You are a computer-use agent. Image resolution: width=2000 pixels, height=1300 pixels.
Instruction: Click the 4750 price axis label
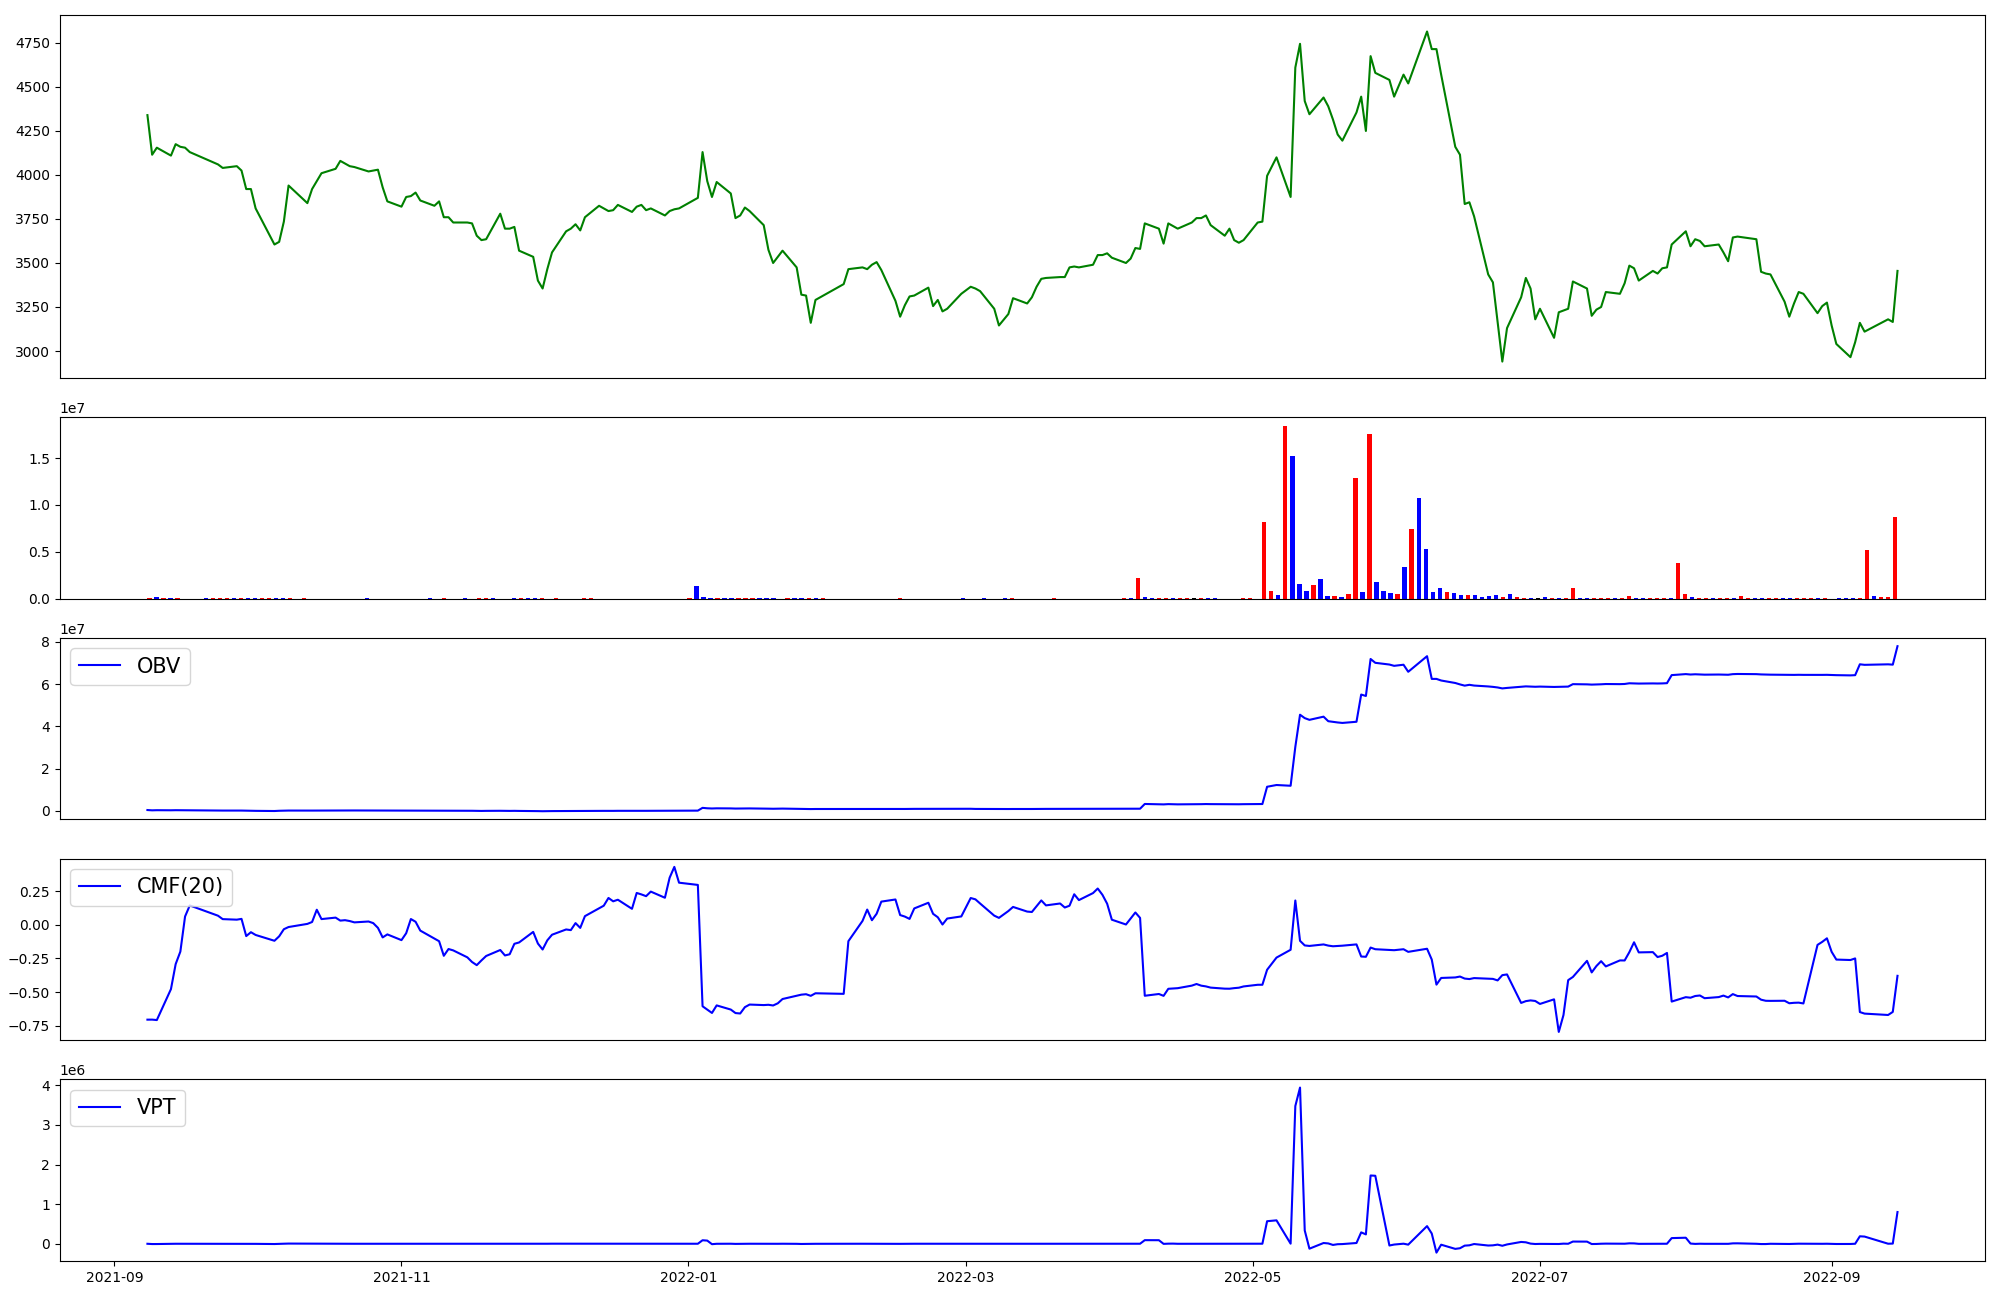(32, 44)
